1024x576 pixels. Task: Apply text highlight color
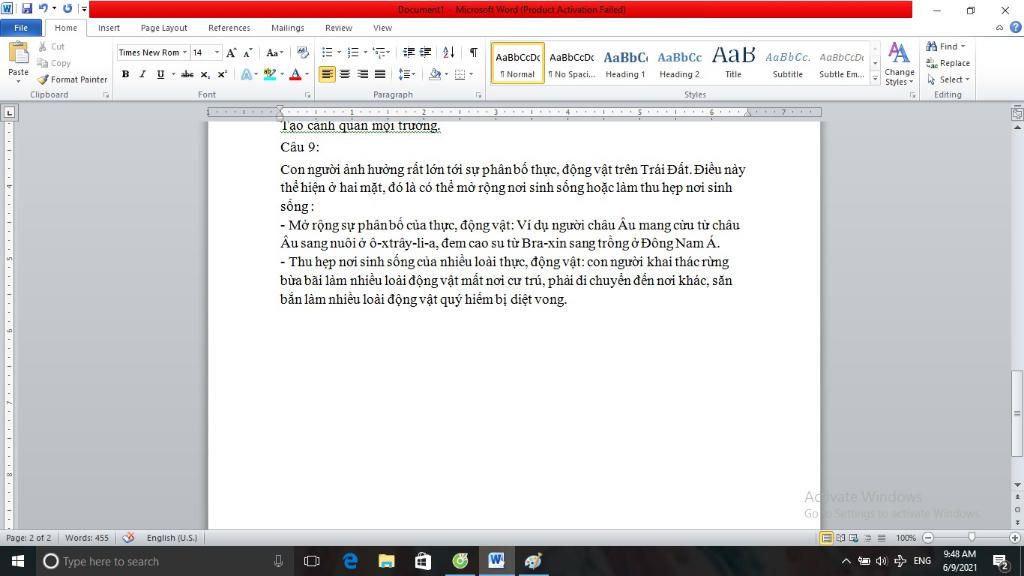click(269, 74)
